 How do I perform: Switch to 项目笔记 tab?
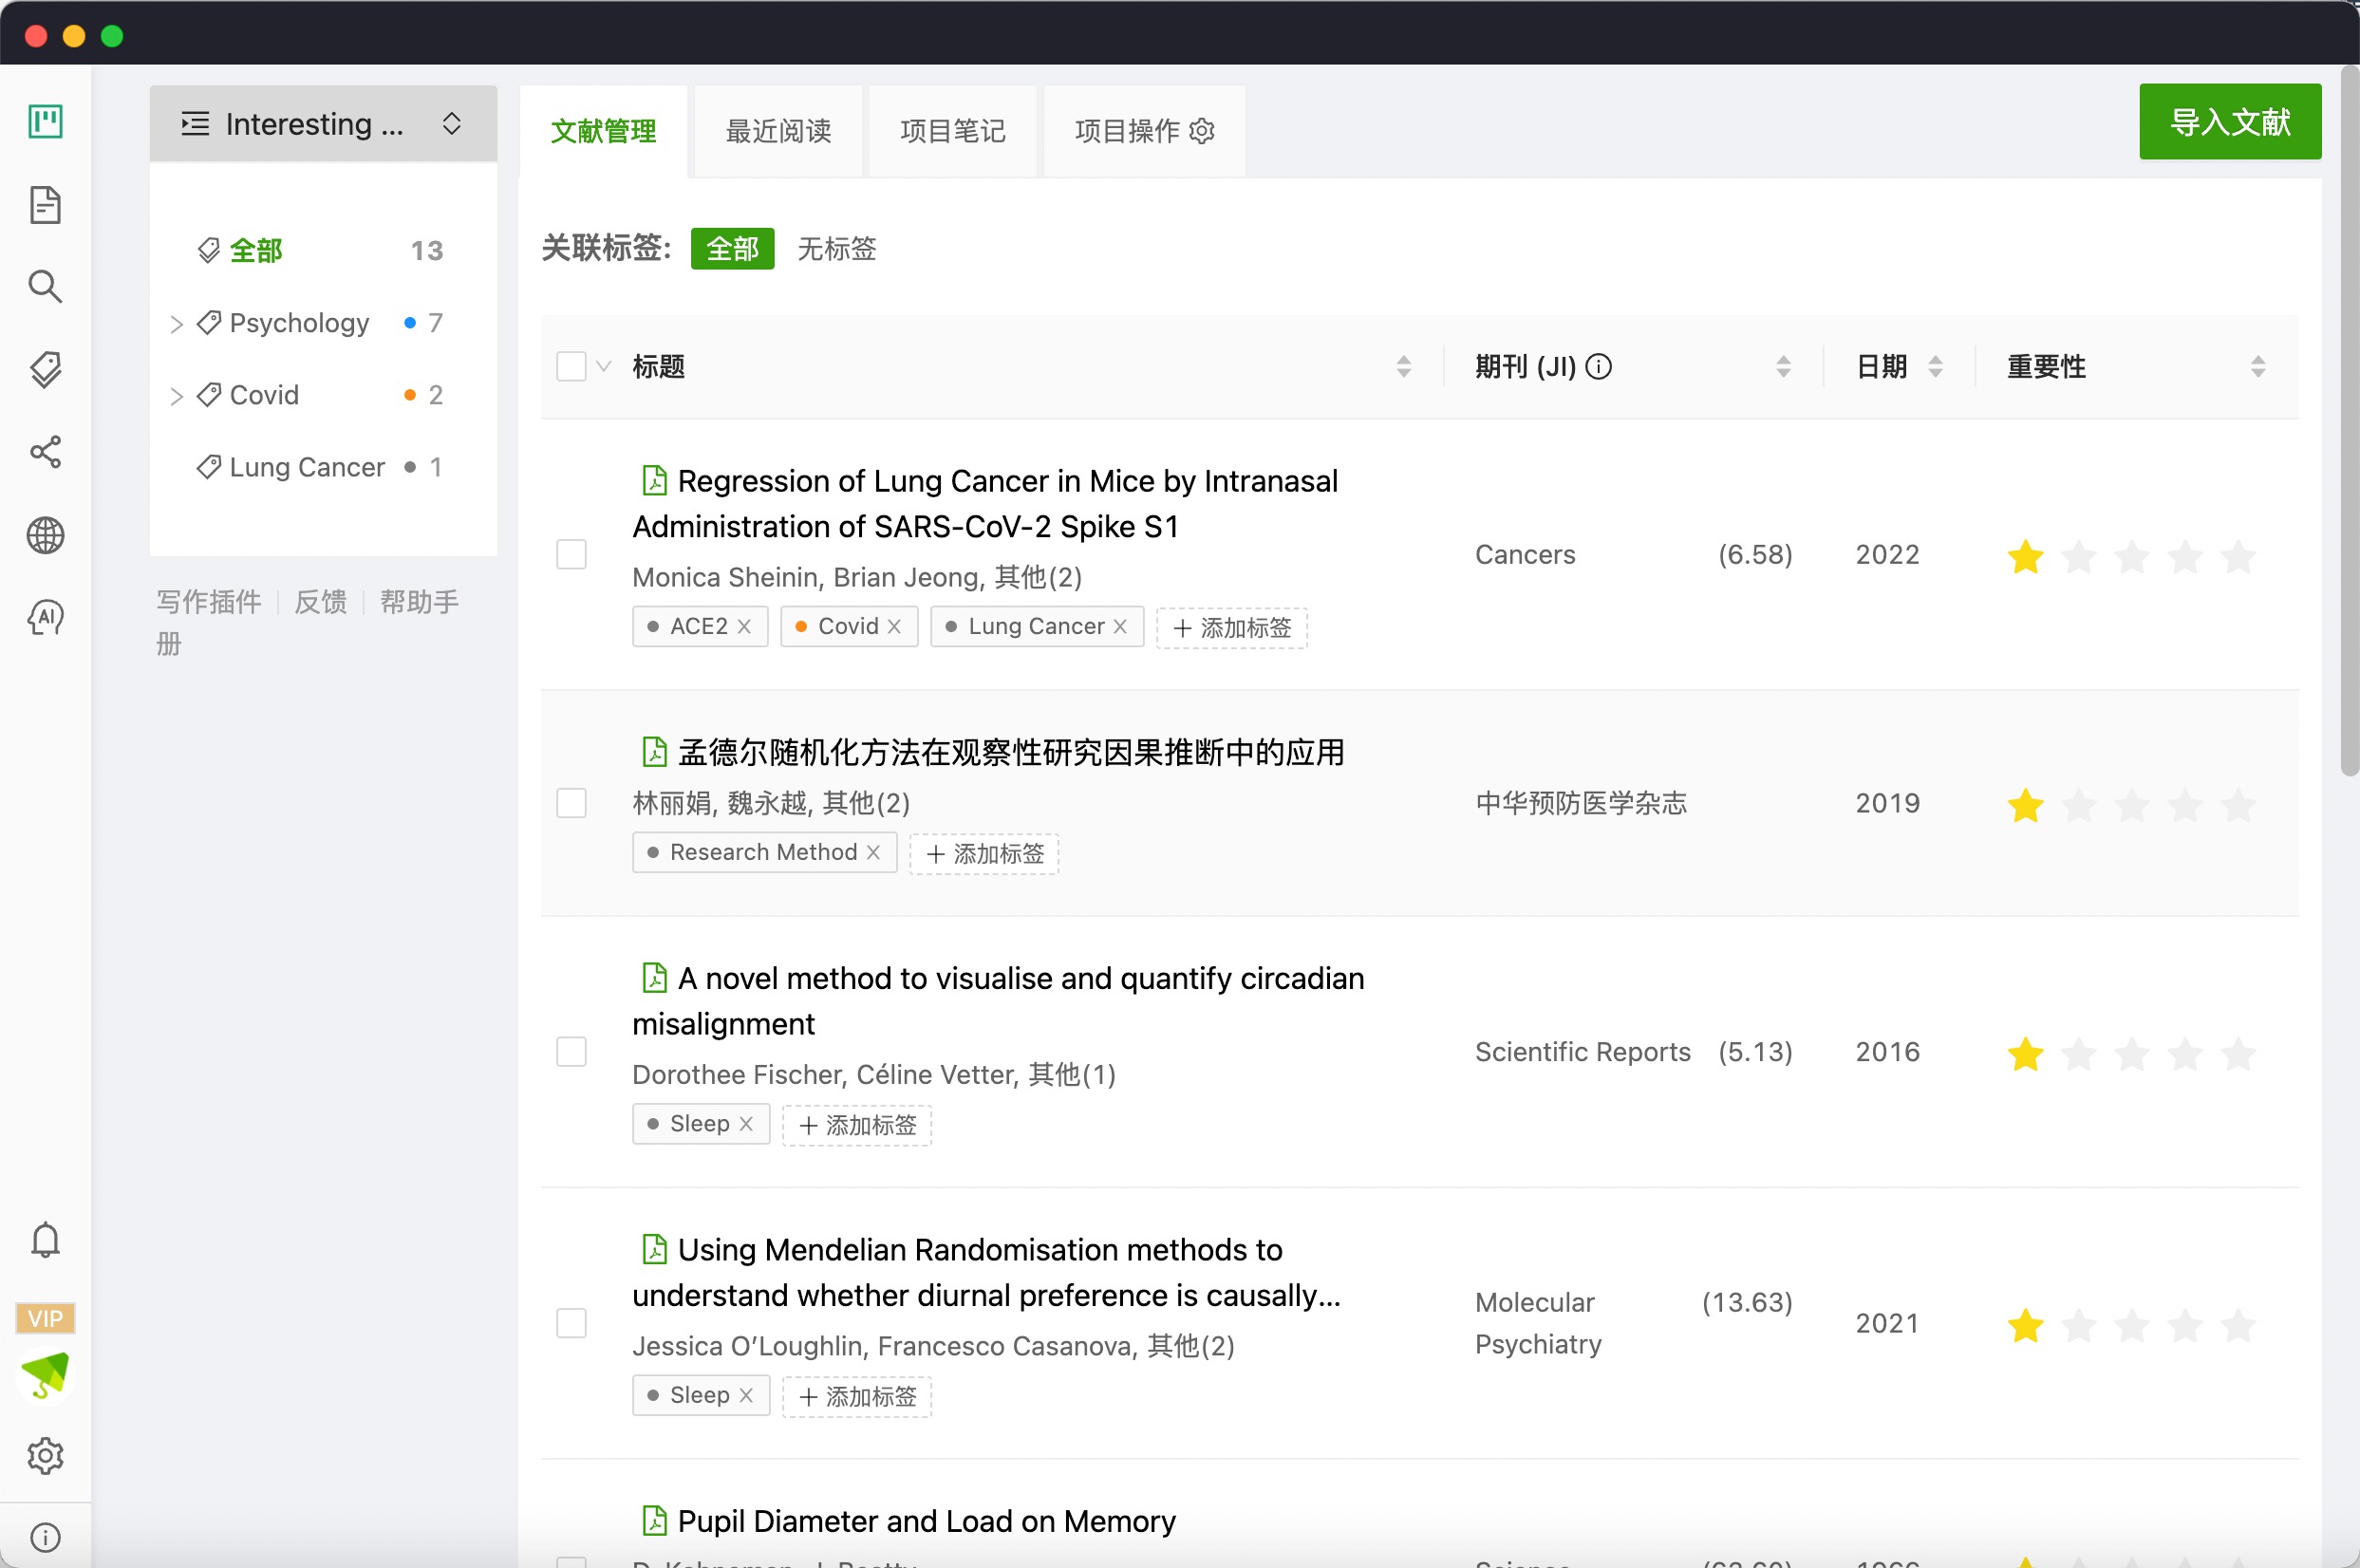click(x=952, y=131)
